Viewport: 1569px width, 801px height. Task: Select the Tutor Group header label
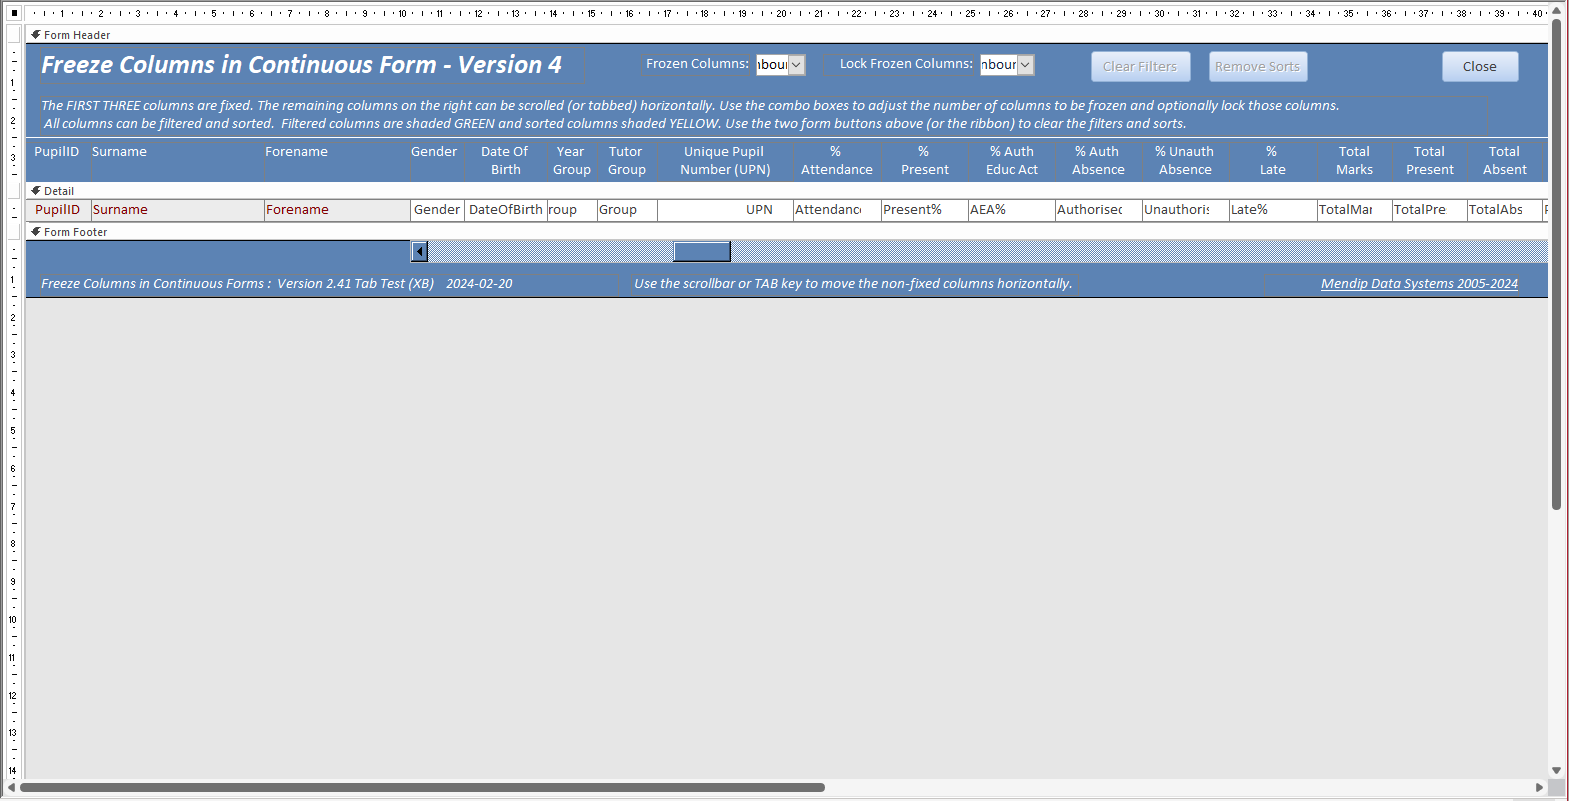point(627,161)
